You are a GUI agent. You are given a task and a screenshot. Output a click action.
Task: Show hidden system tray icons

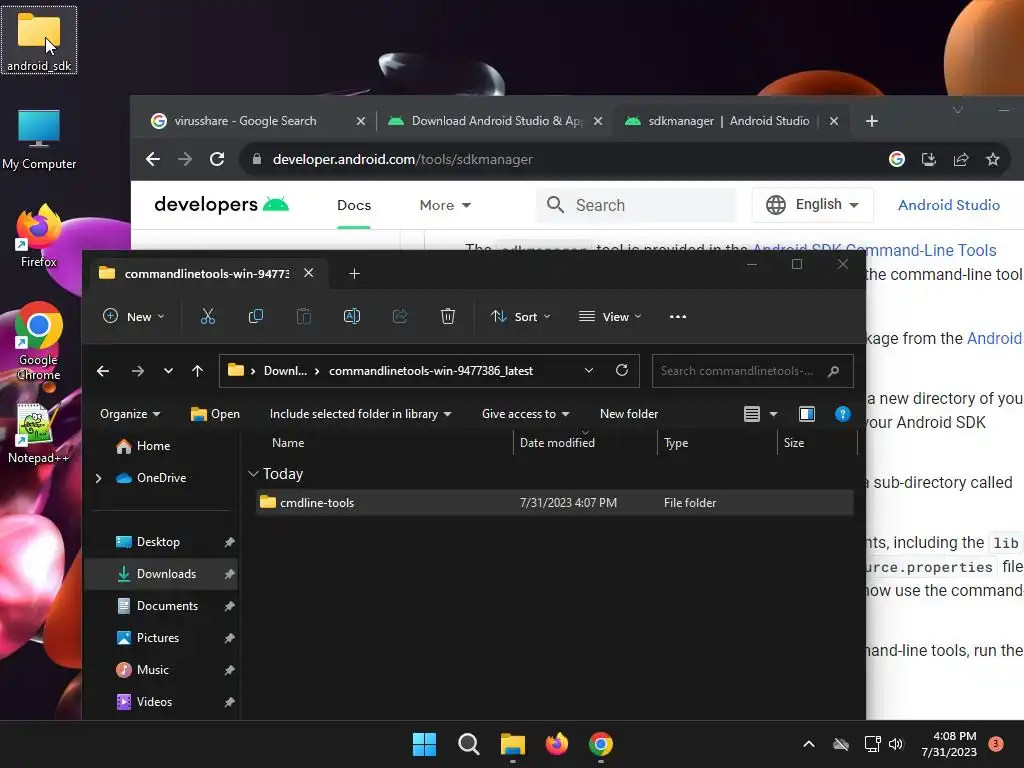pos(808,744)
